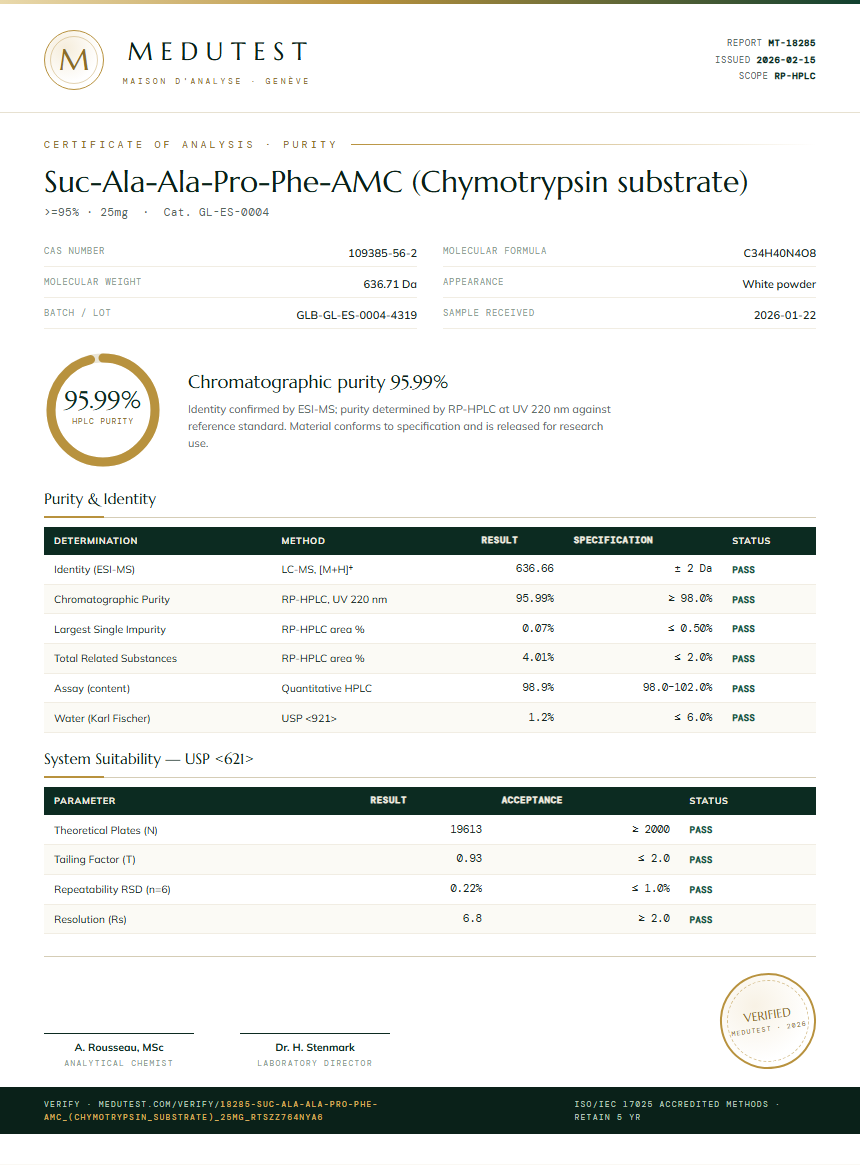Click signature name Dr. H. Stenmark
The image size is (860, 1165).
(315, 1048)
